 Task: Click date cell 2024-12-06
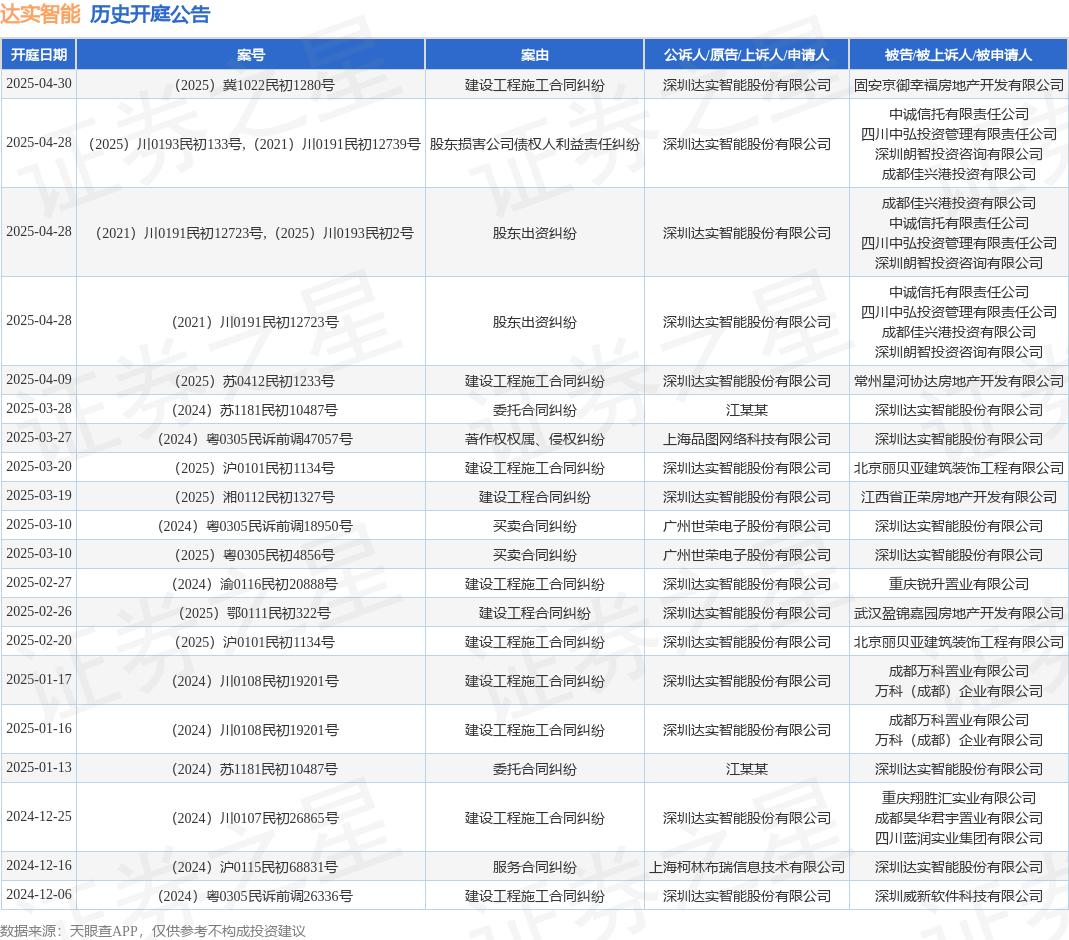coord(39,894)
